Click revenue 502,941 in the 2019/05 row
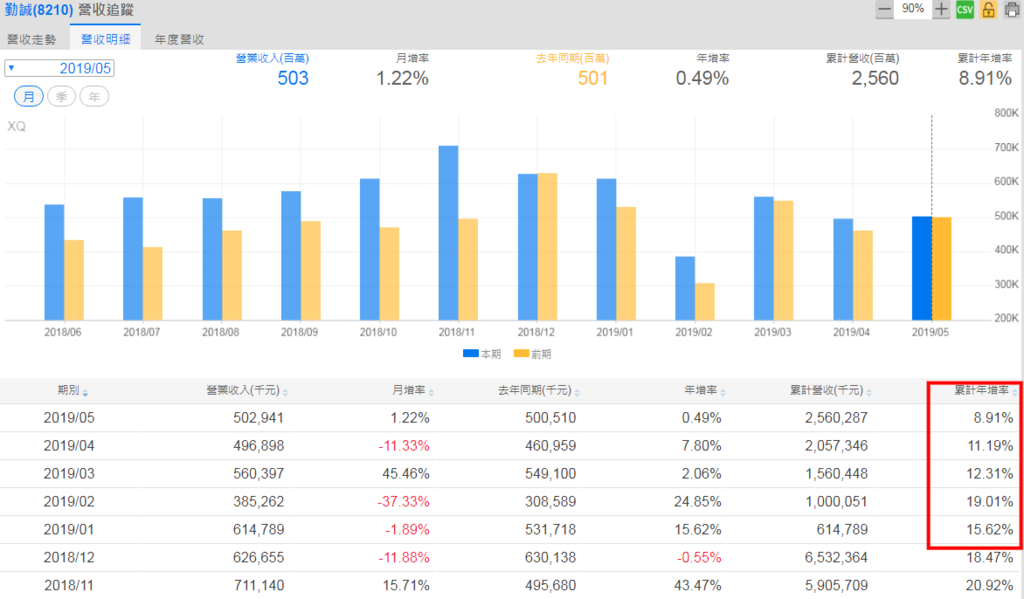The width and height of the screenshot is (1024, 599). point(259,418)
